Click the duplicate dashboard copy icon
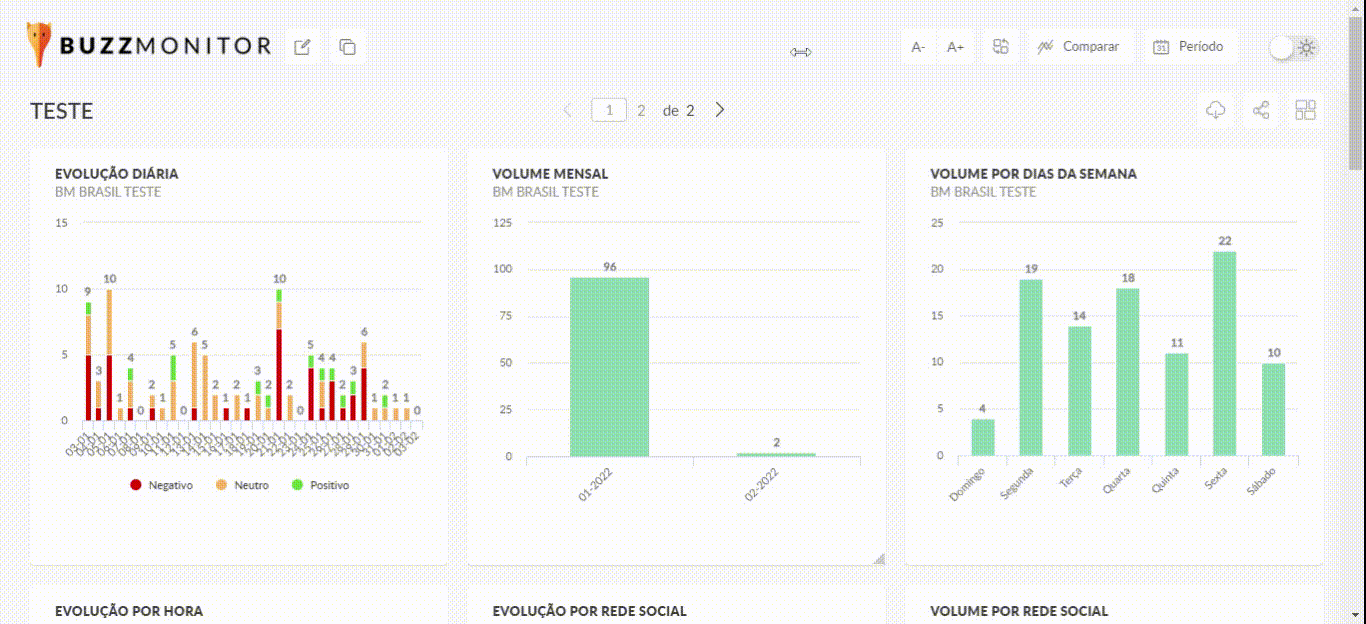The image size is (1366, 624). point(347,47)
